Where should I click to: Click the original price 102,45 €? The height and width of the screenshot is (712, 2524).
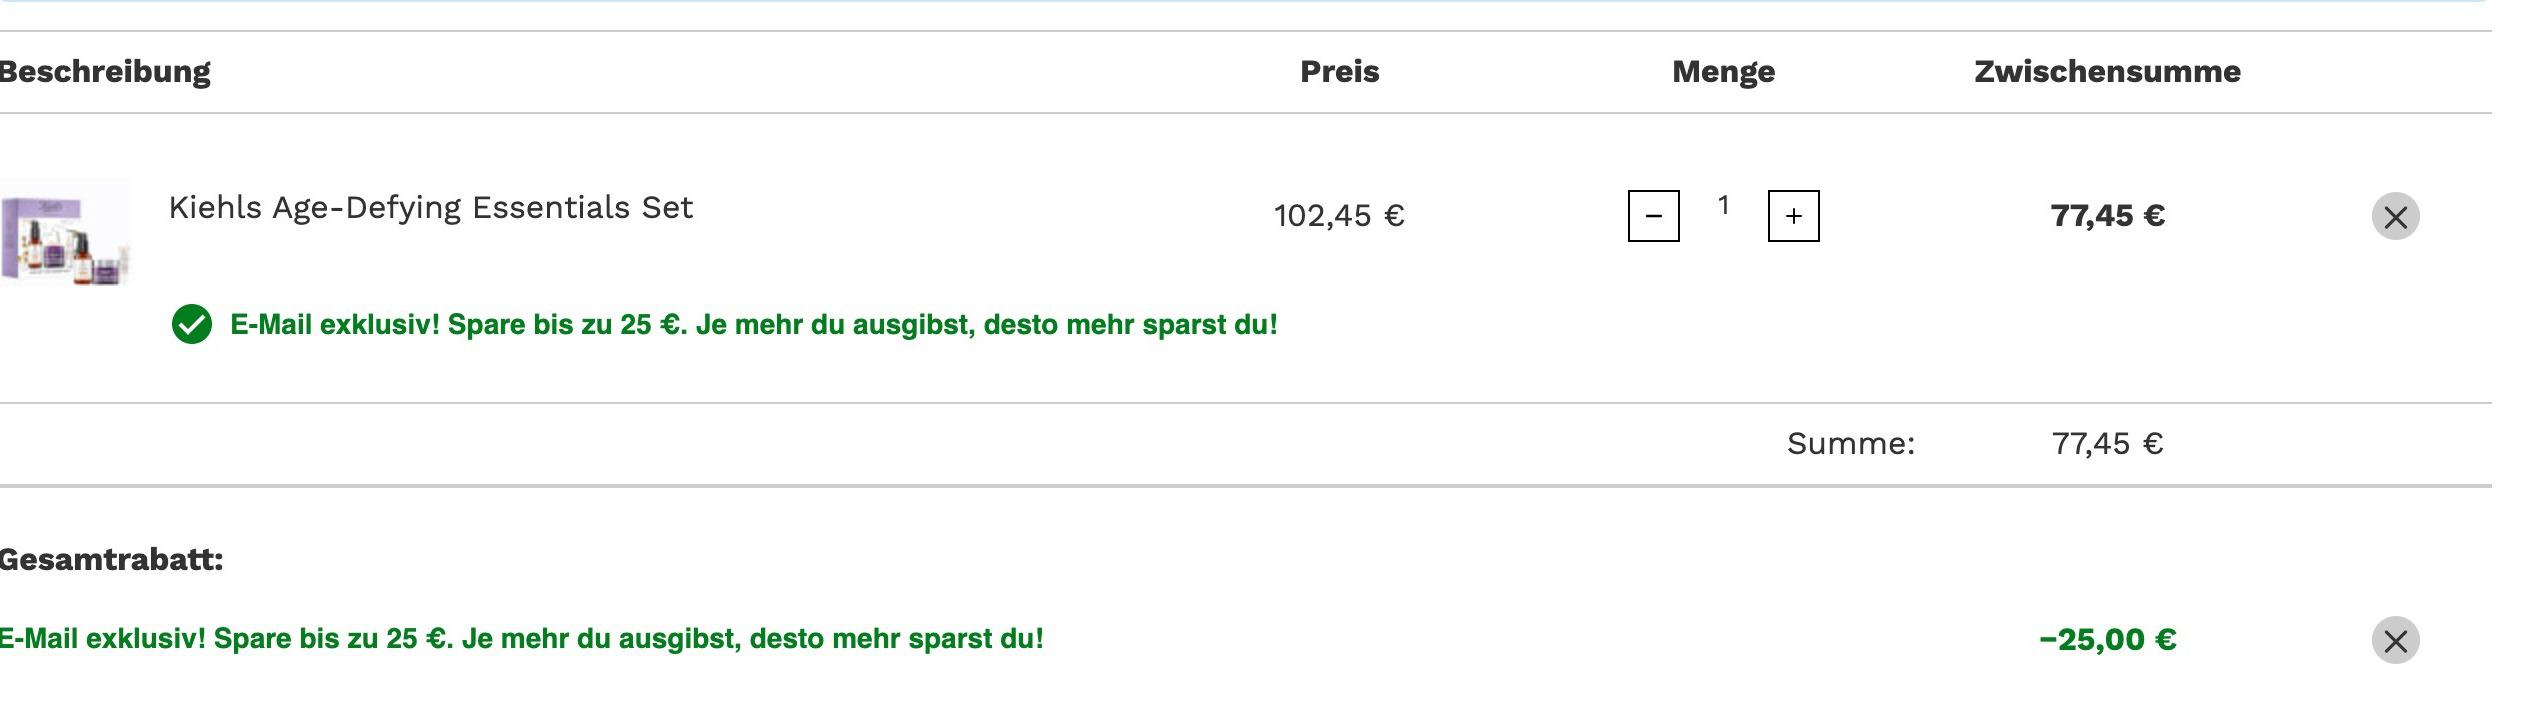pos(1339,216)
